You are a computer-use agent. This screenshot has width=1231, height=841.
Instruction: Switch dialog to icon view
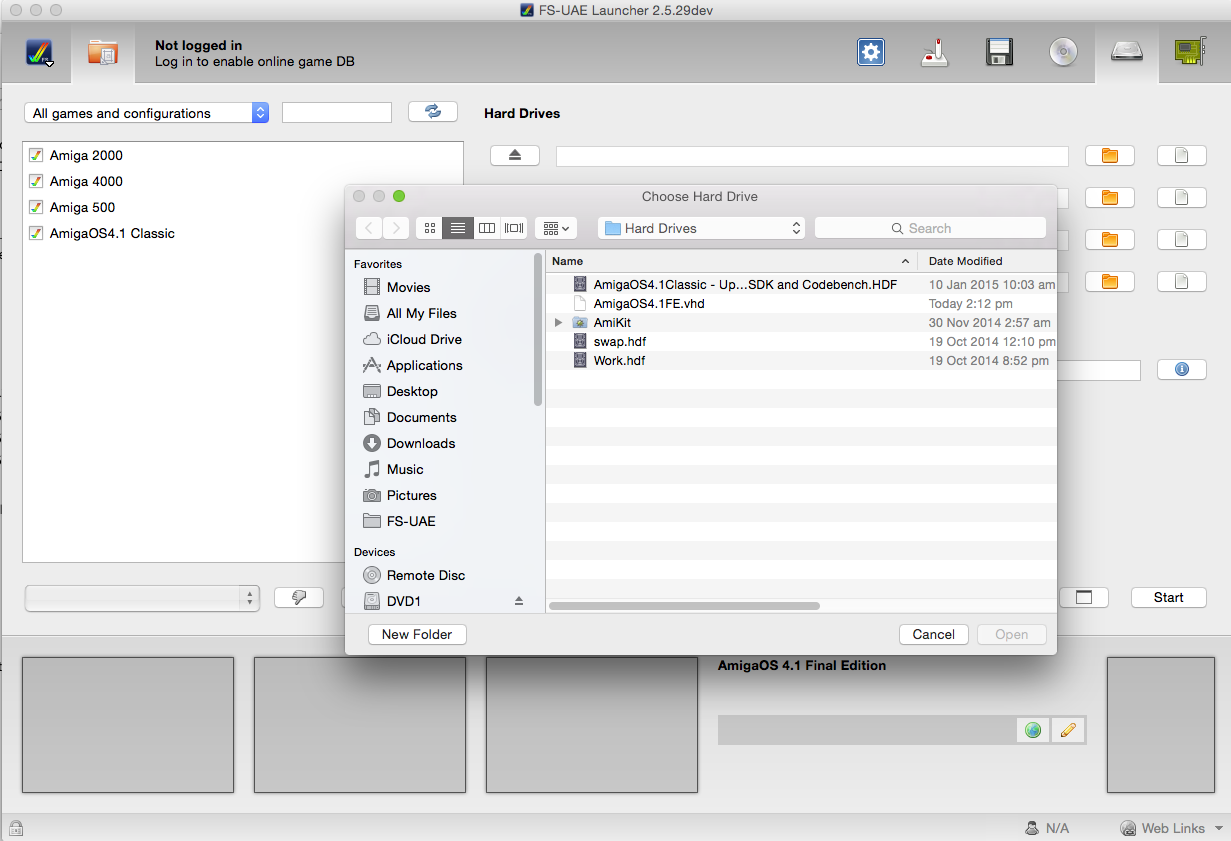coord(430,228)
